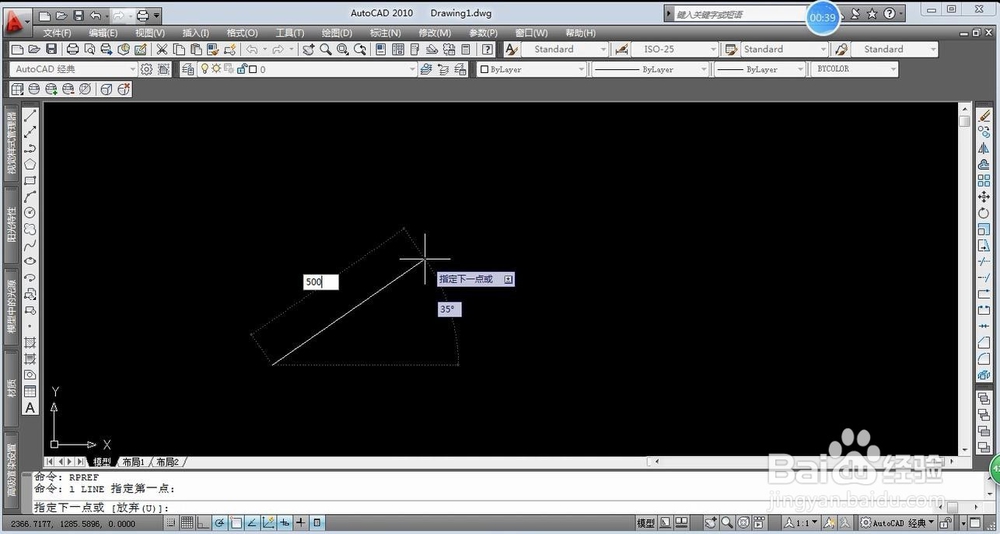Screen dimensions: 1000x534
Task: Toggle Snap Mode in status bar
Action: (171, 523)
